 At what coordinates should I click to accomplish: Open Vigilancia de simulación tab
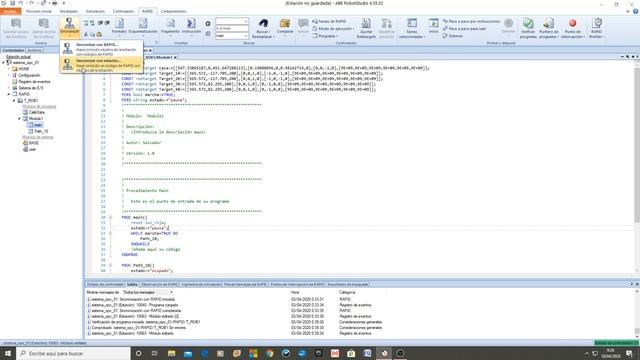201,284
